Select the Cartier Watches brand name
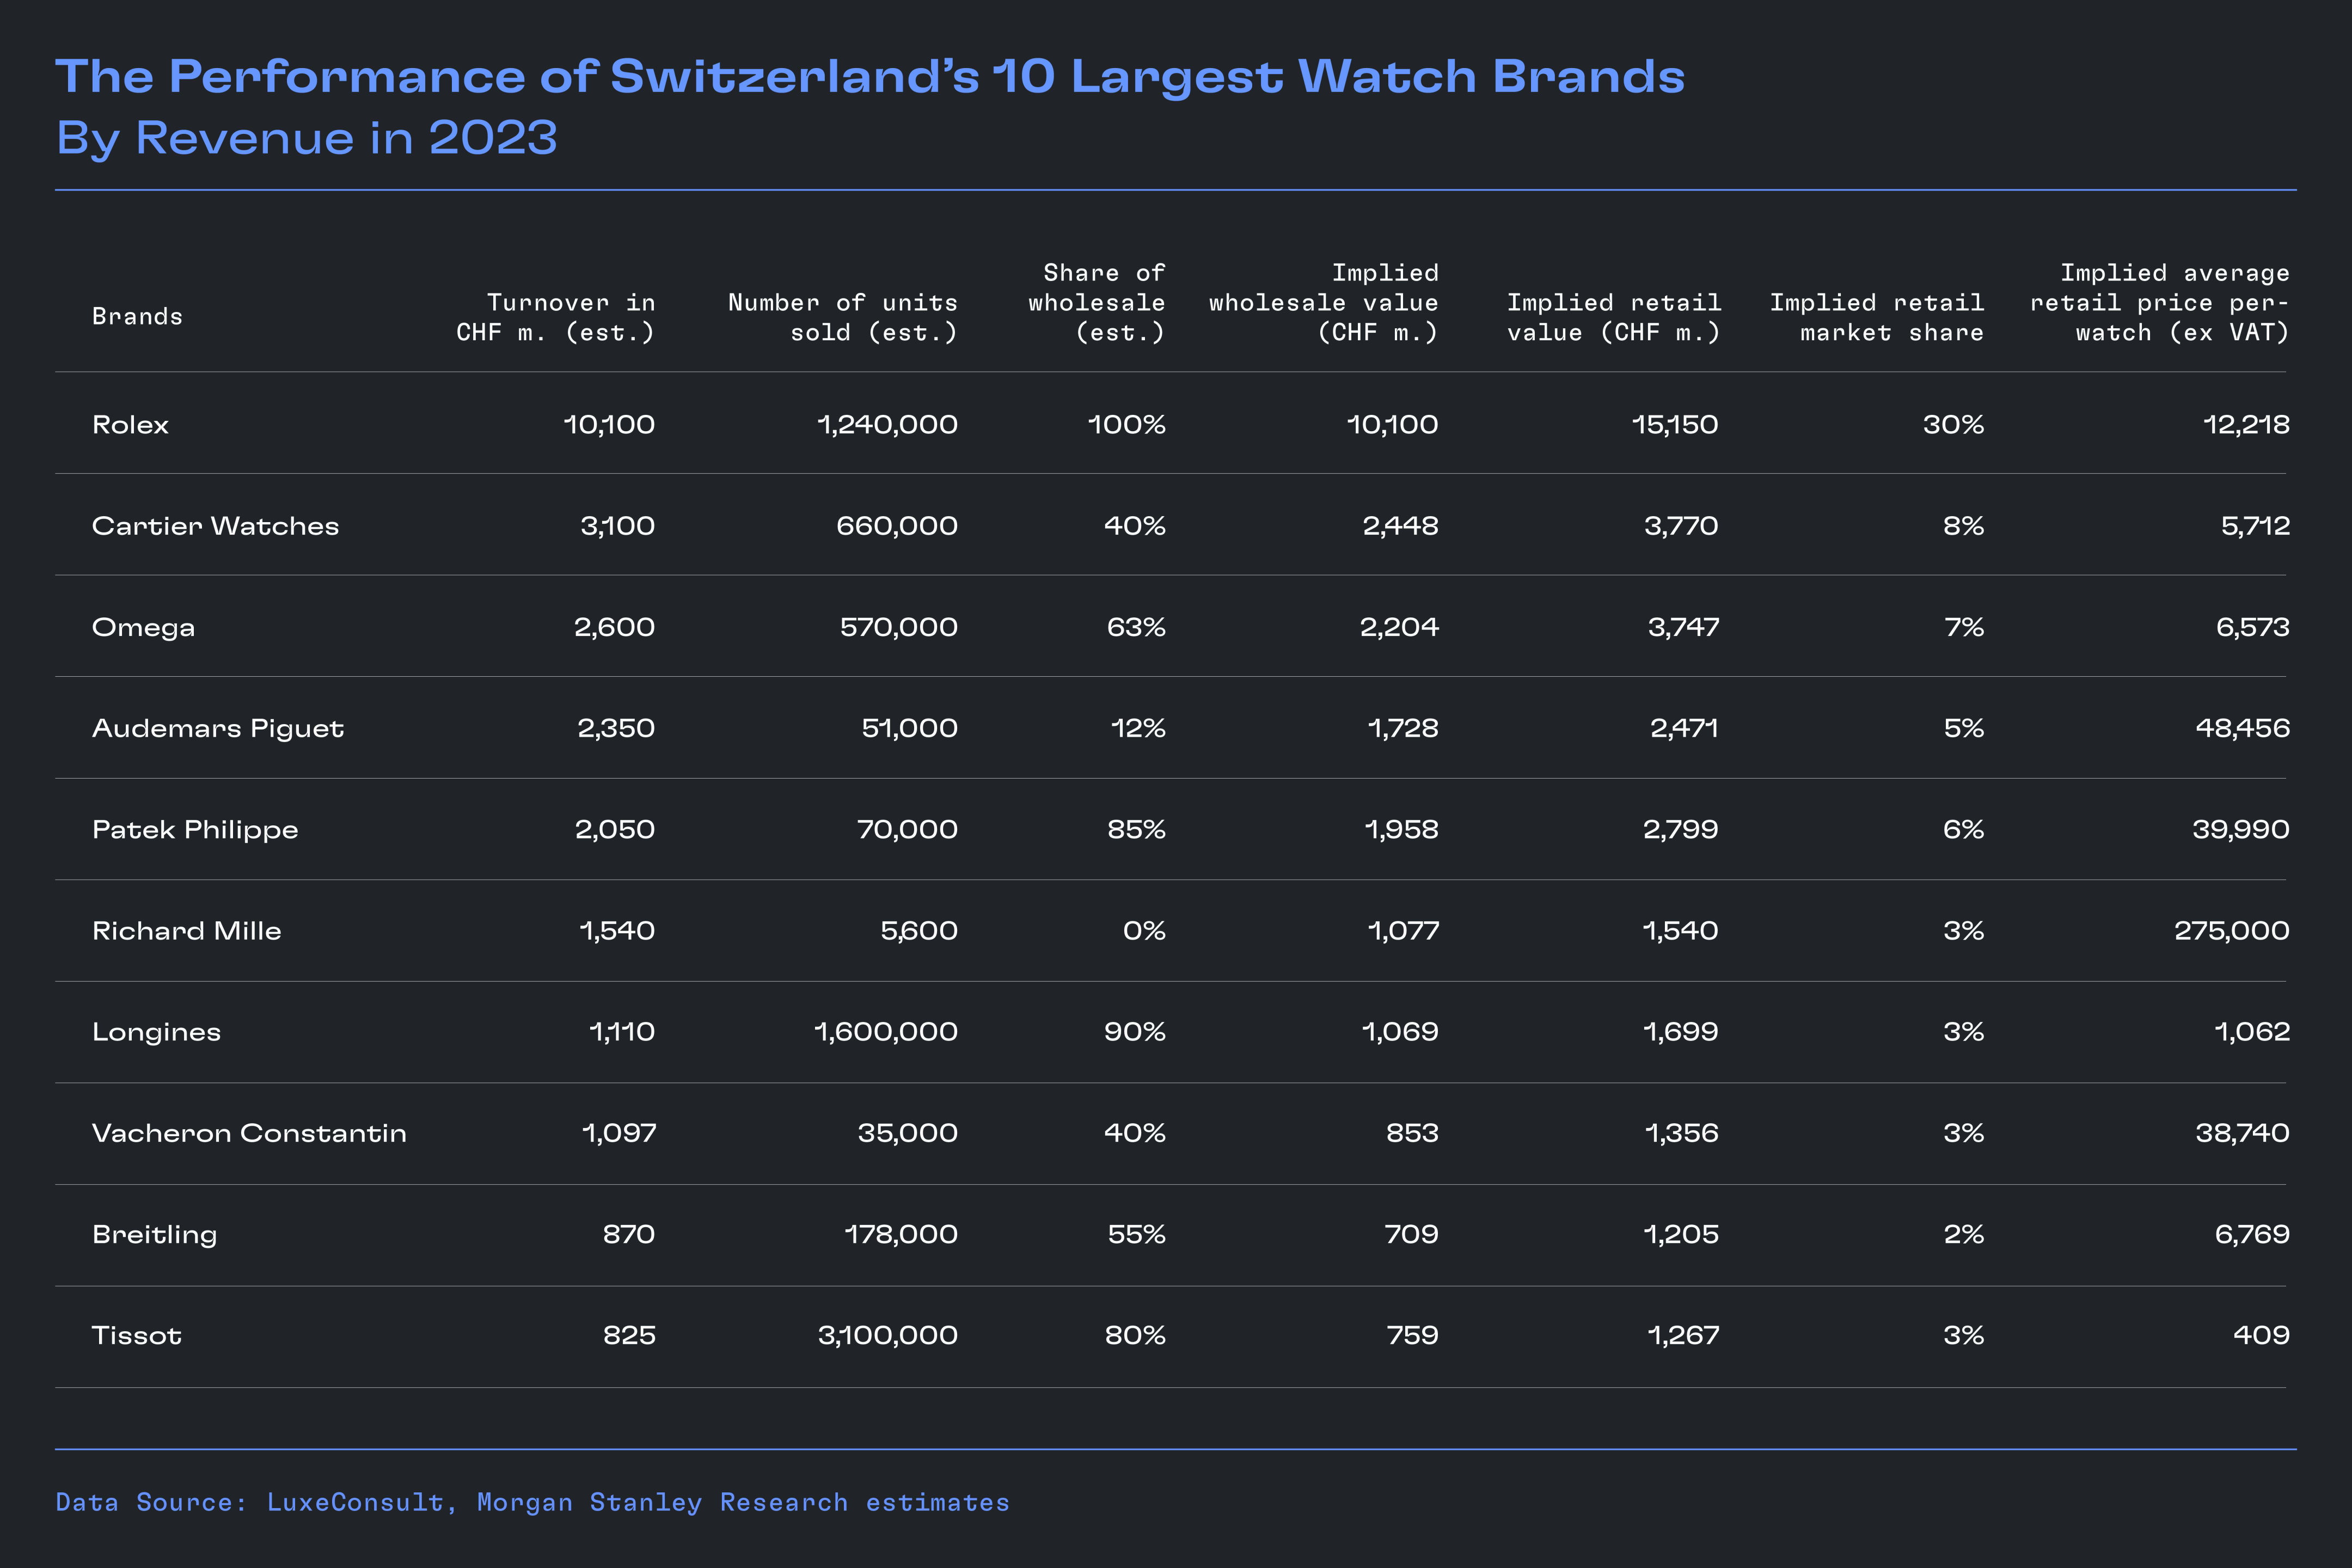The height and width of the screenshot is (1568, 2352). click(215, 526)
